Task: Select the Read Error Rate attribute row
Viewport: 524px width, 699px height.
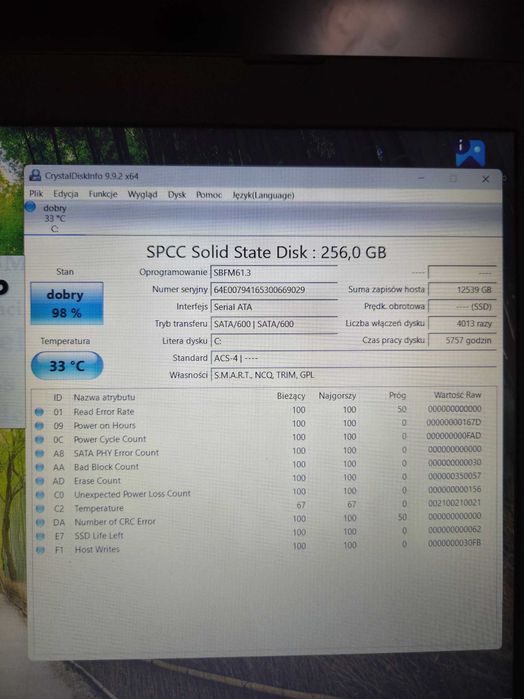Action: [x=264, y=411]
